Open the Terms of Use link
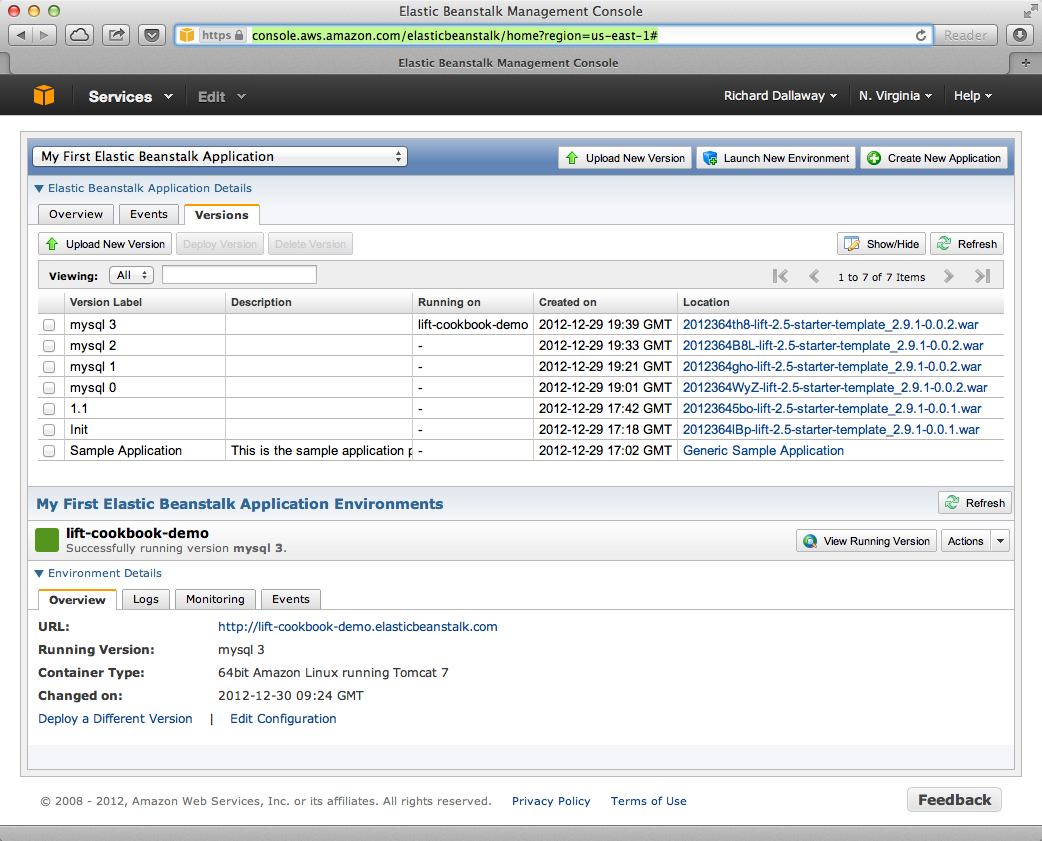This screenshot has width=1042, height=841. click(649, 800)
